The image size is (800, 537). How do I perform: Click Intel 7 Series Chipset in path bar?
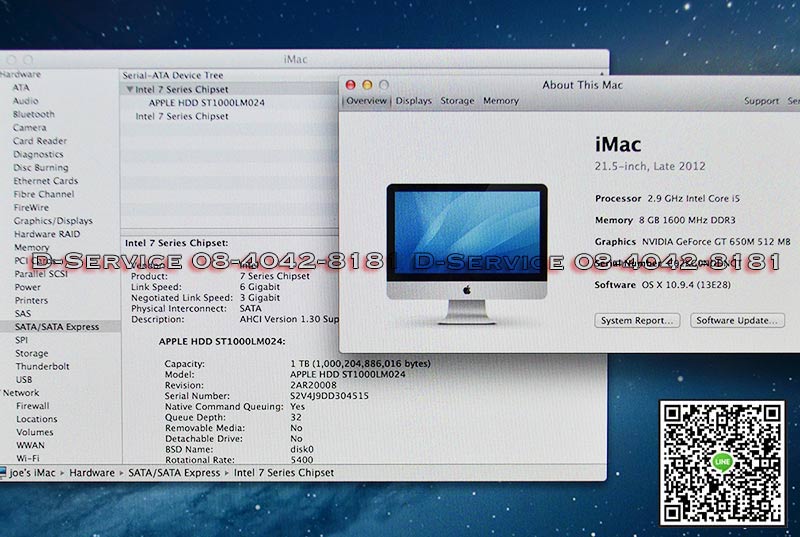[x=284, y=473]
